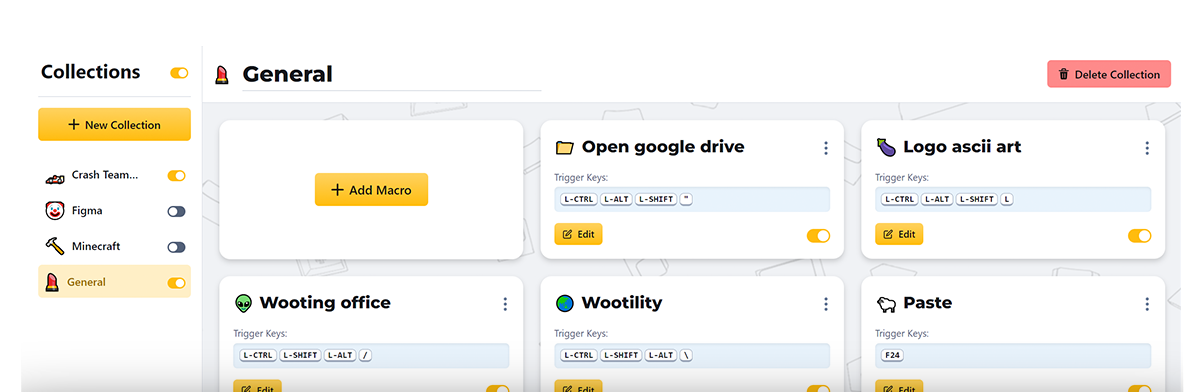Toggle the Figma collection switch on

pyautogui.click(x=177, y=211)
